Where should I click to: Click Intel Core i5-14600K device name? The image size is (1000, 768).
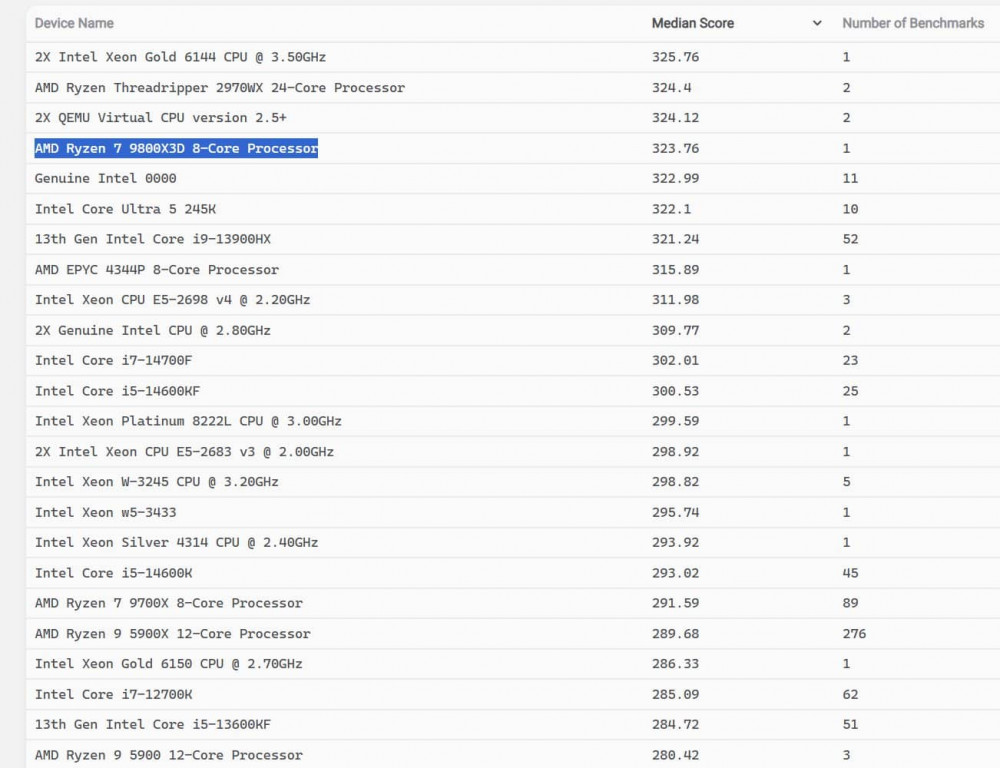pyautogui.click(x=114, y=573)
